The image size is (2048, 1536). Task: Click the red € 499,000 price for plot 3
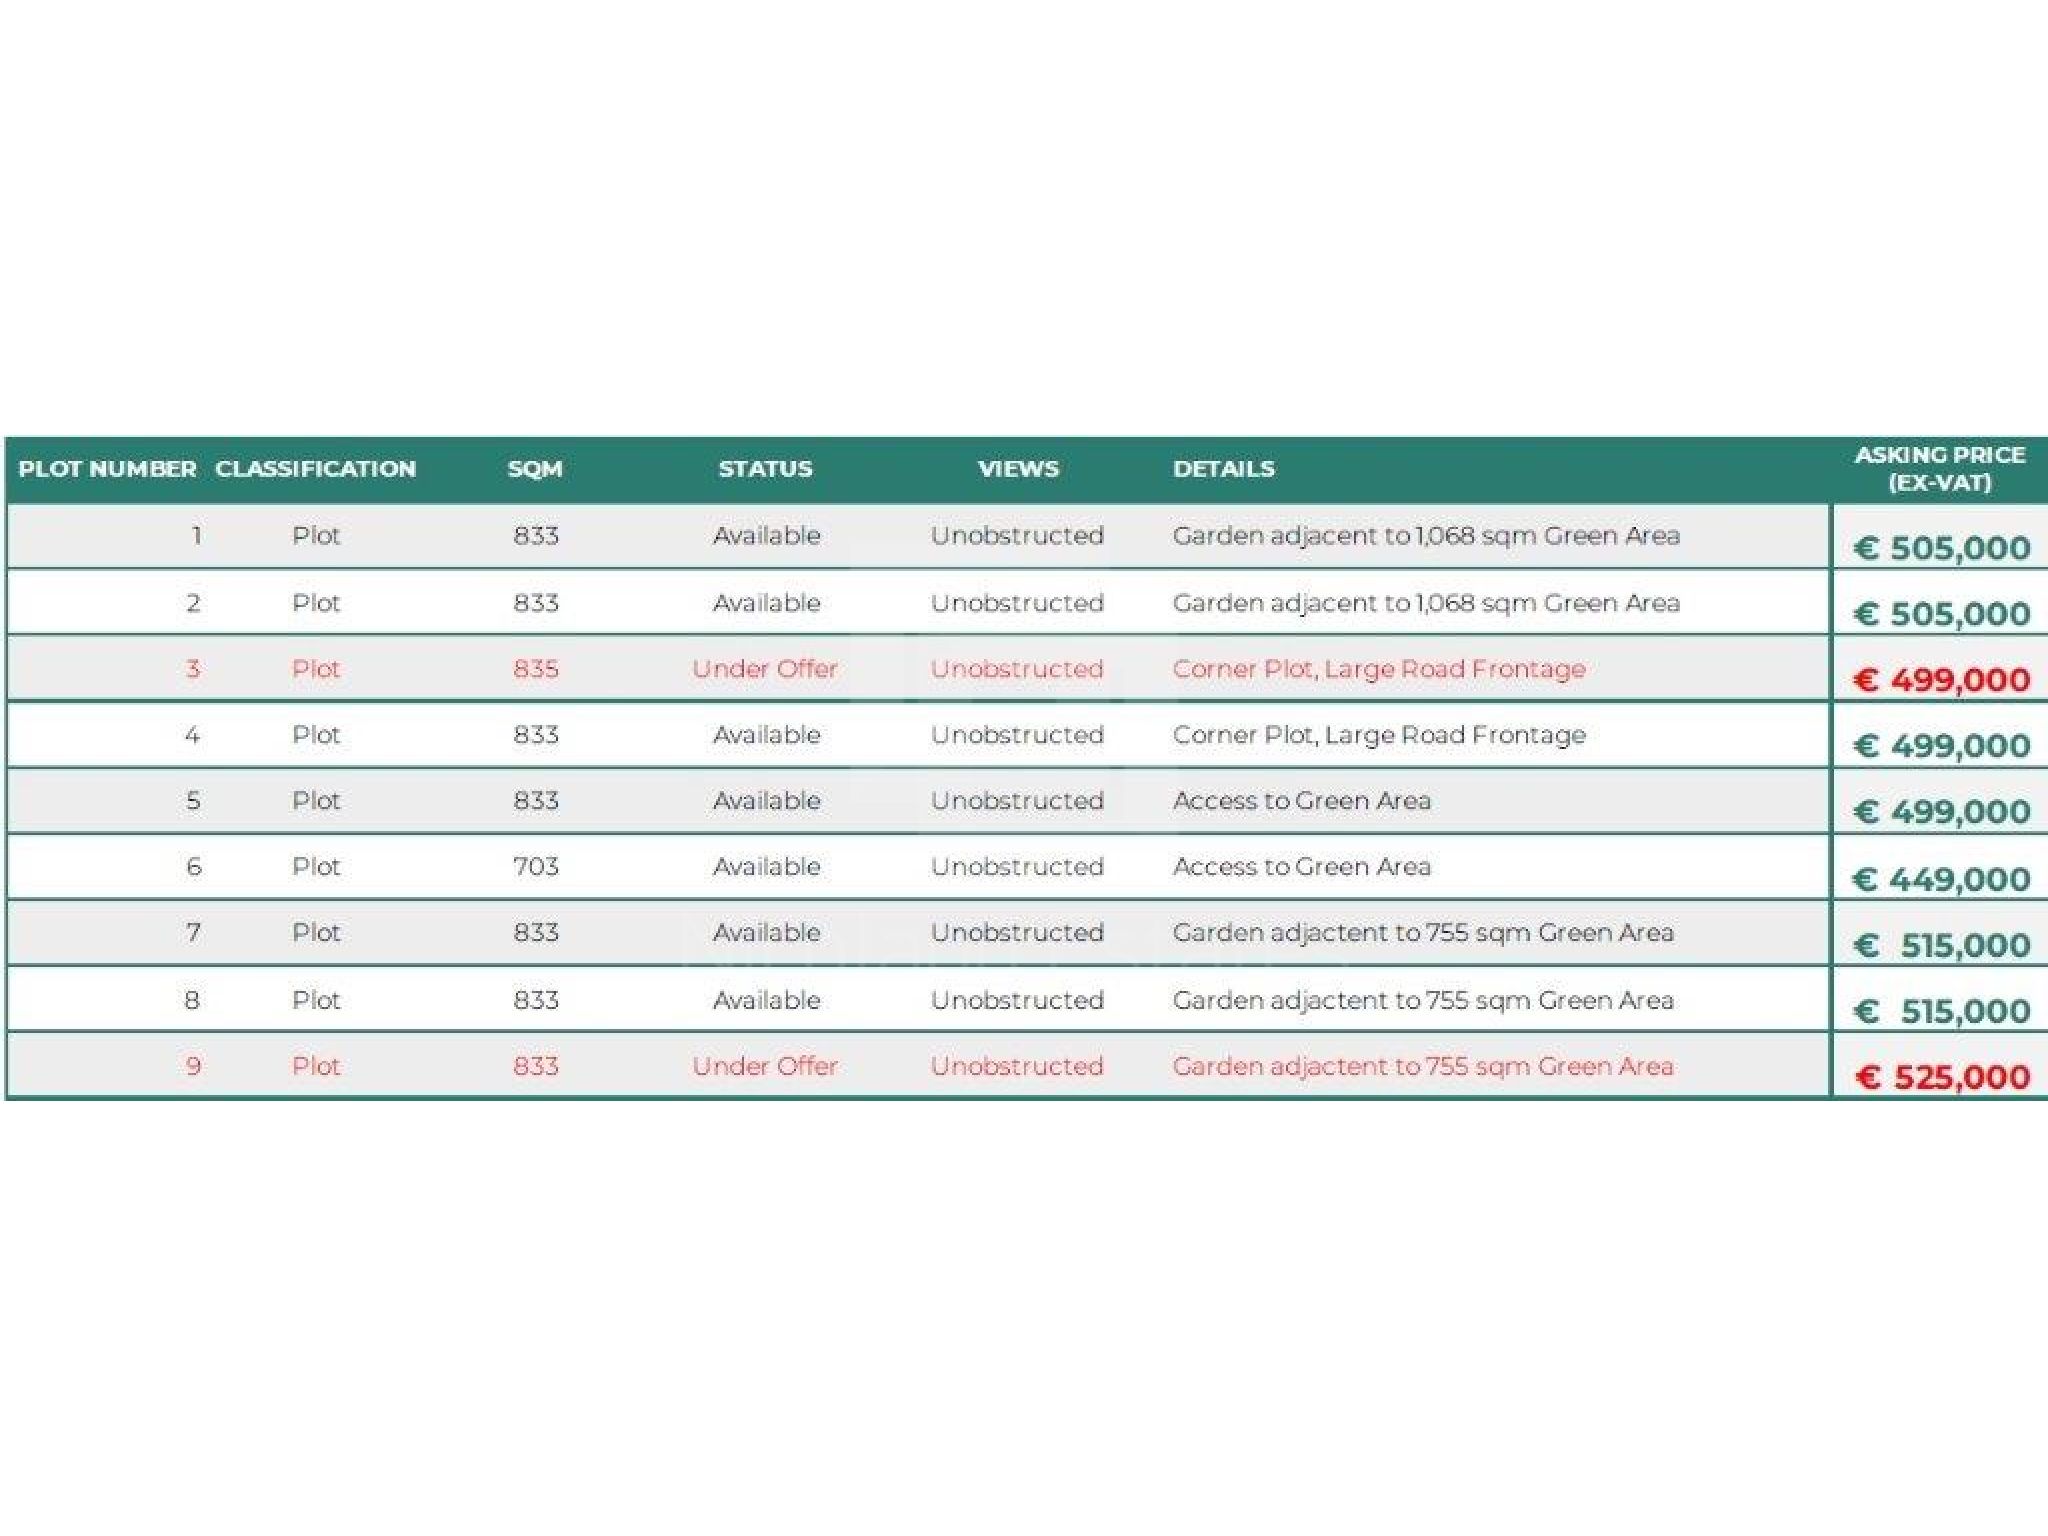pyautogui.click(x=1942, y=680)
